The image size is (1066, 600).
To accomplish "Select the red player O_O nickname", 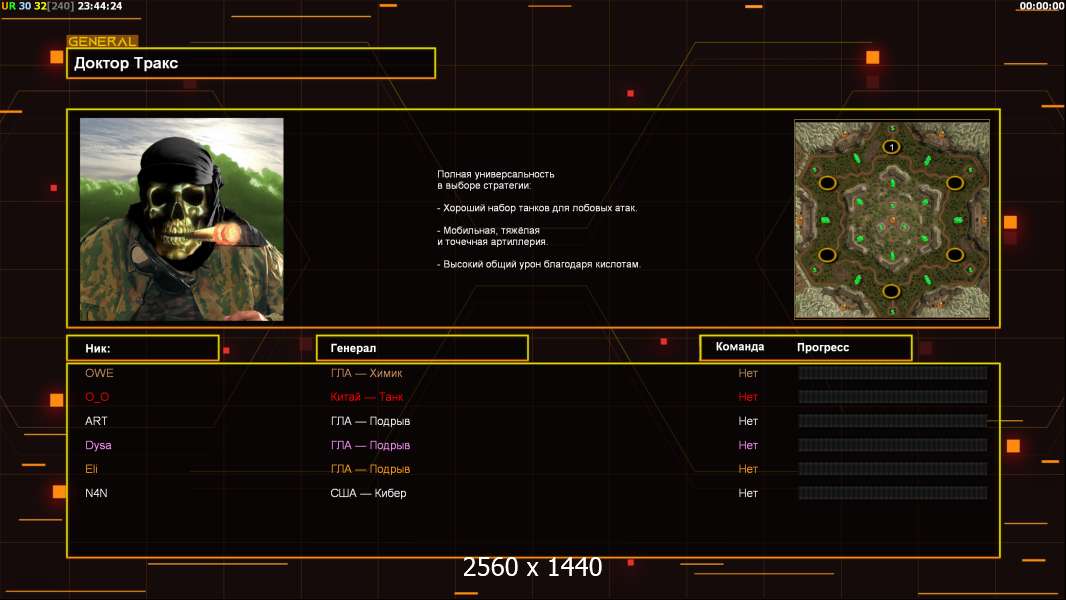I will [97, 397].
